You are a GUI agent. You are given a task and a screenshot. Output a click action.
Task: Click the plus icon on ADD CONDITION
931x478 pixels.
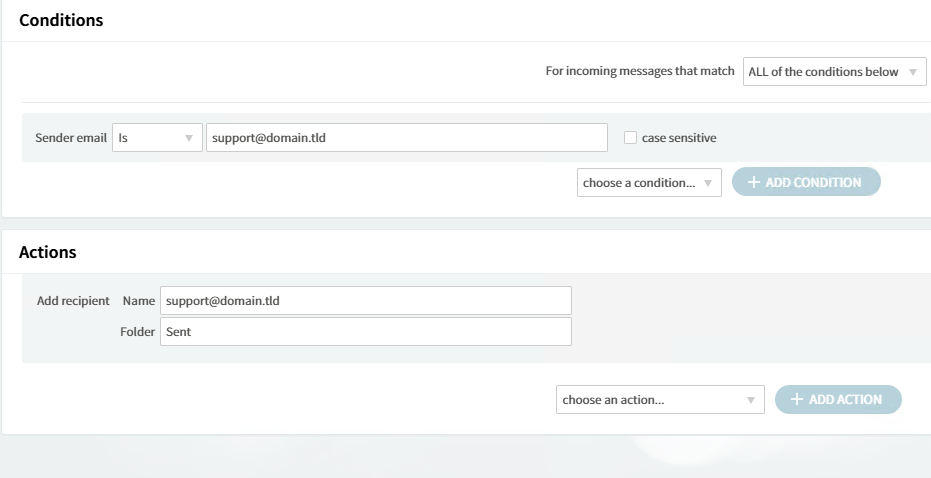pos(753,183)
